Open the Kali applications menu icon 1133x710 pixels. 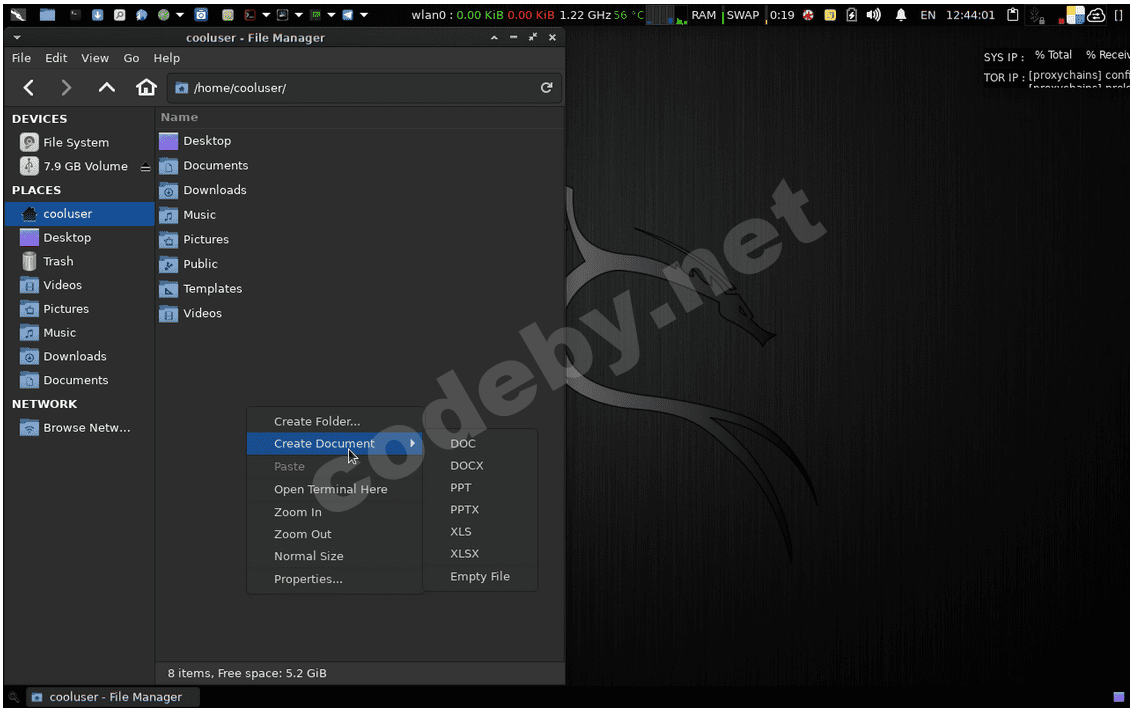[17, 14]
